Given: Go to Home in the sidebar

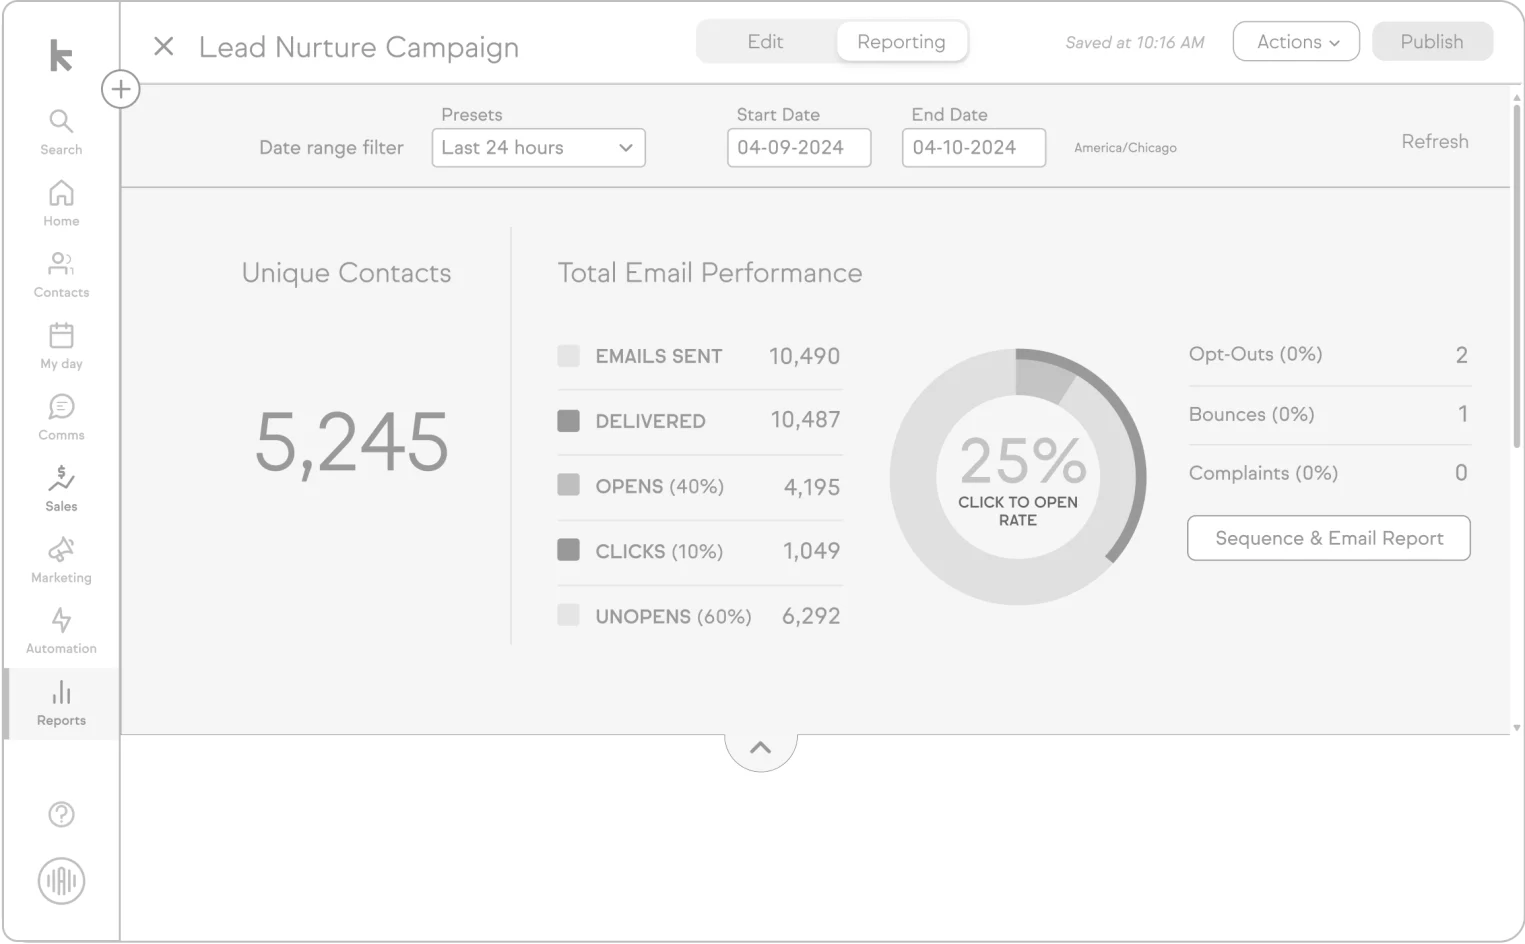Looking at the screenshot, I should point(61,203).
